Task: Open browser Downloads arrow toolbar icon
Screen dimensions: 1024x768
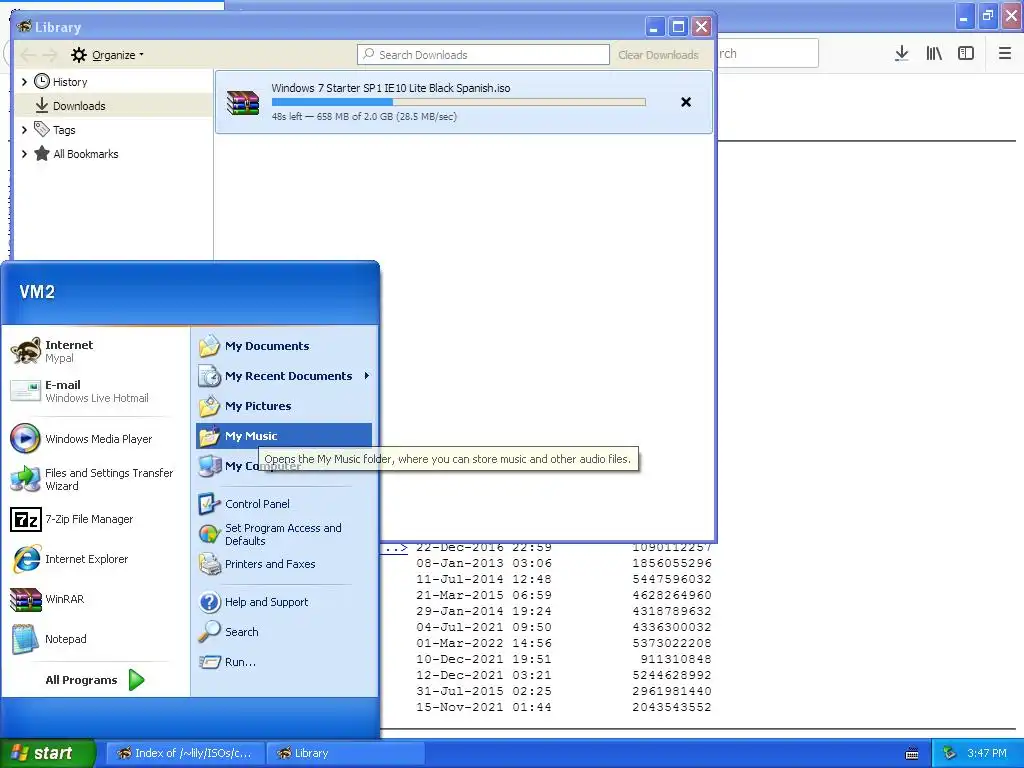Action: pos(901,54)
